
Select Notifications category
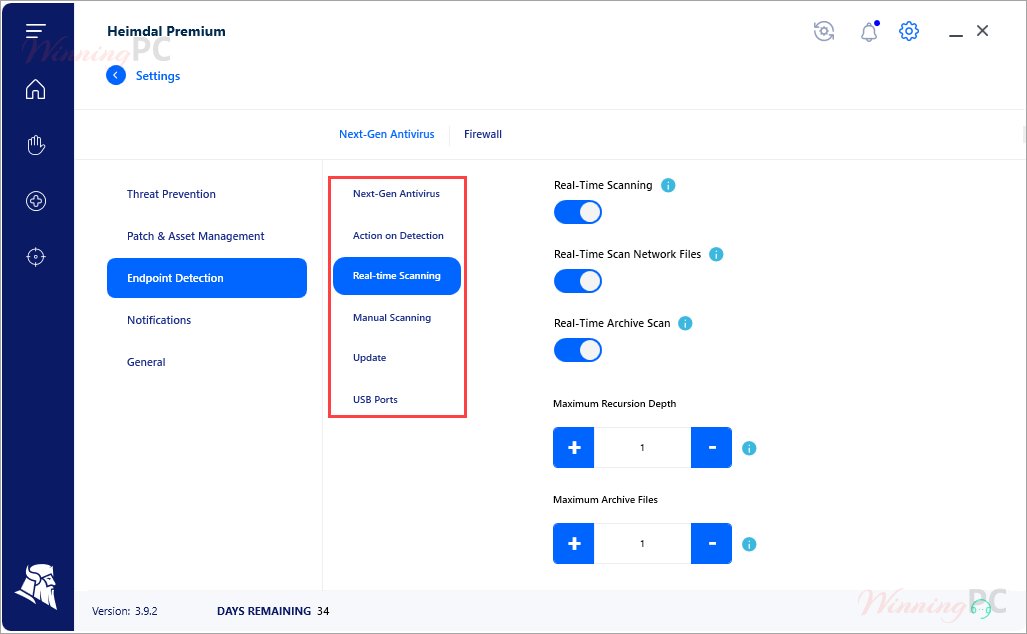(159, 320)
